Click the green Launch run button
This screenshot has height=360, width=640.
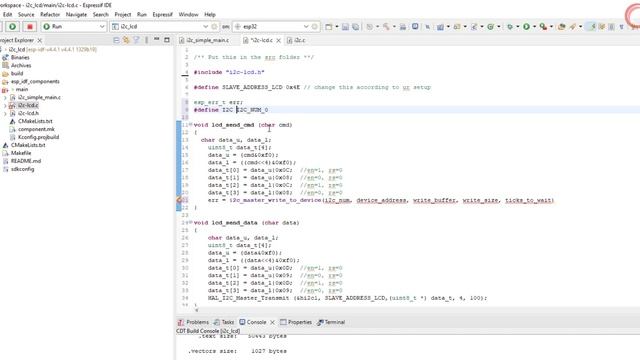[x=13, y=27]
